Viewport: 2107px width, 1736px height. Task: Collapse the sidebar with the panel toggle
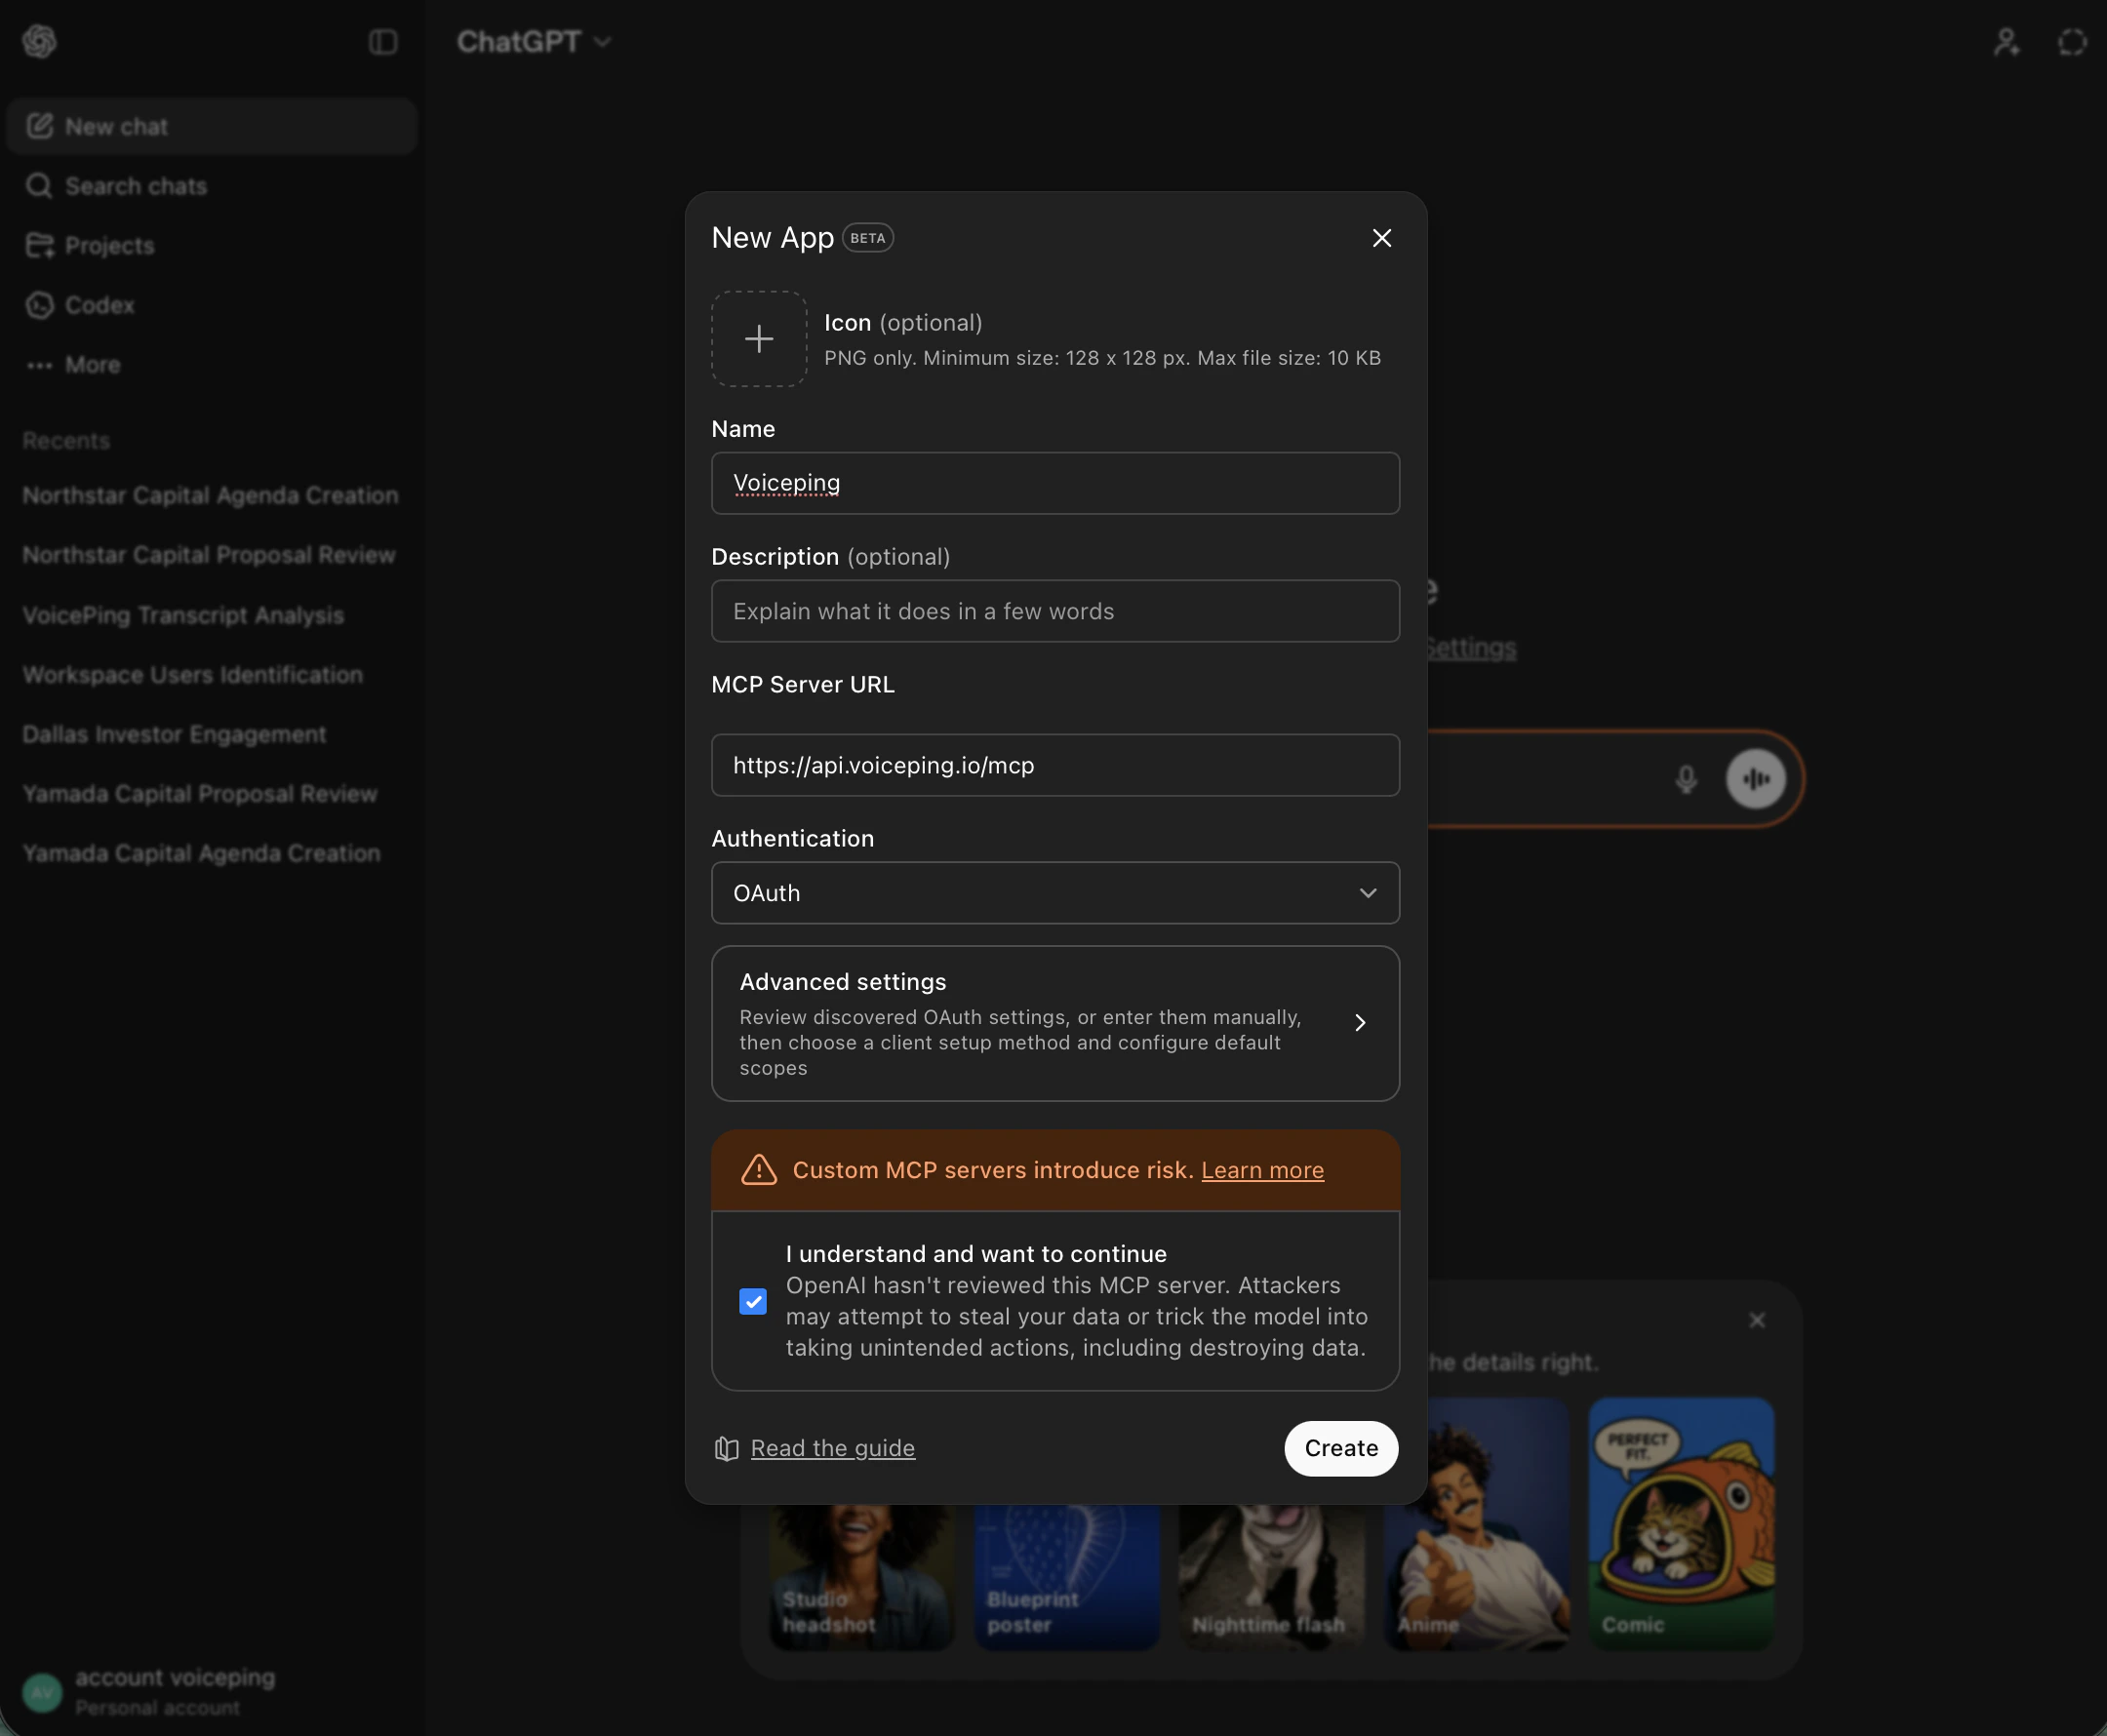coord(383,42)
